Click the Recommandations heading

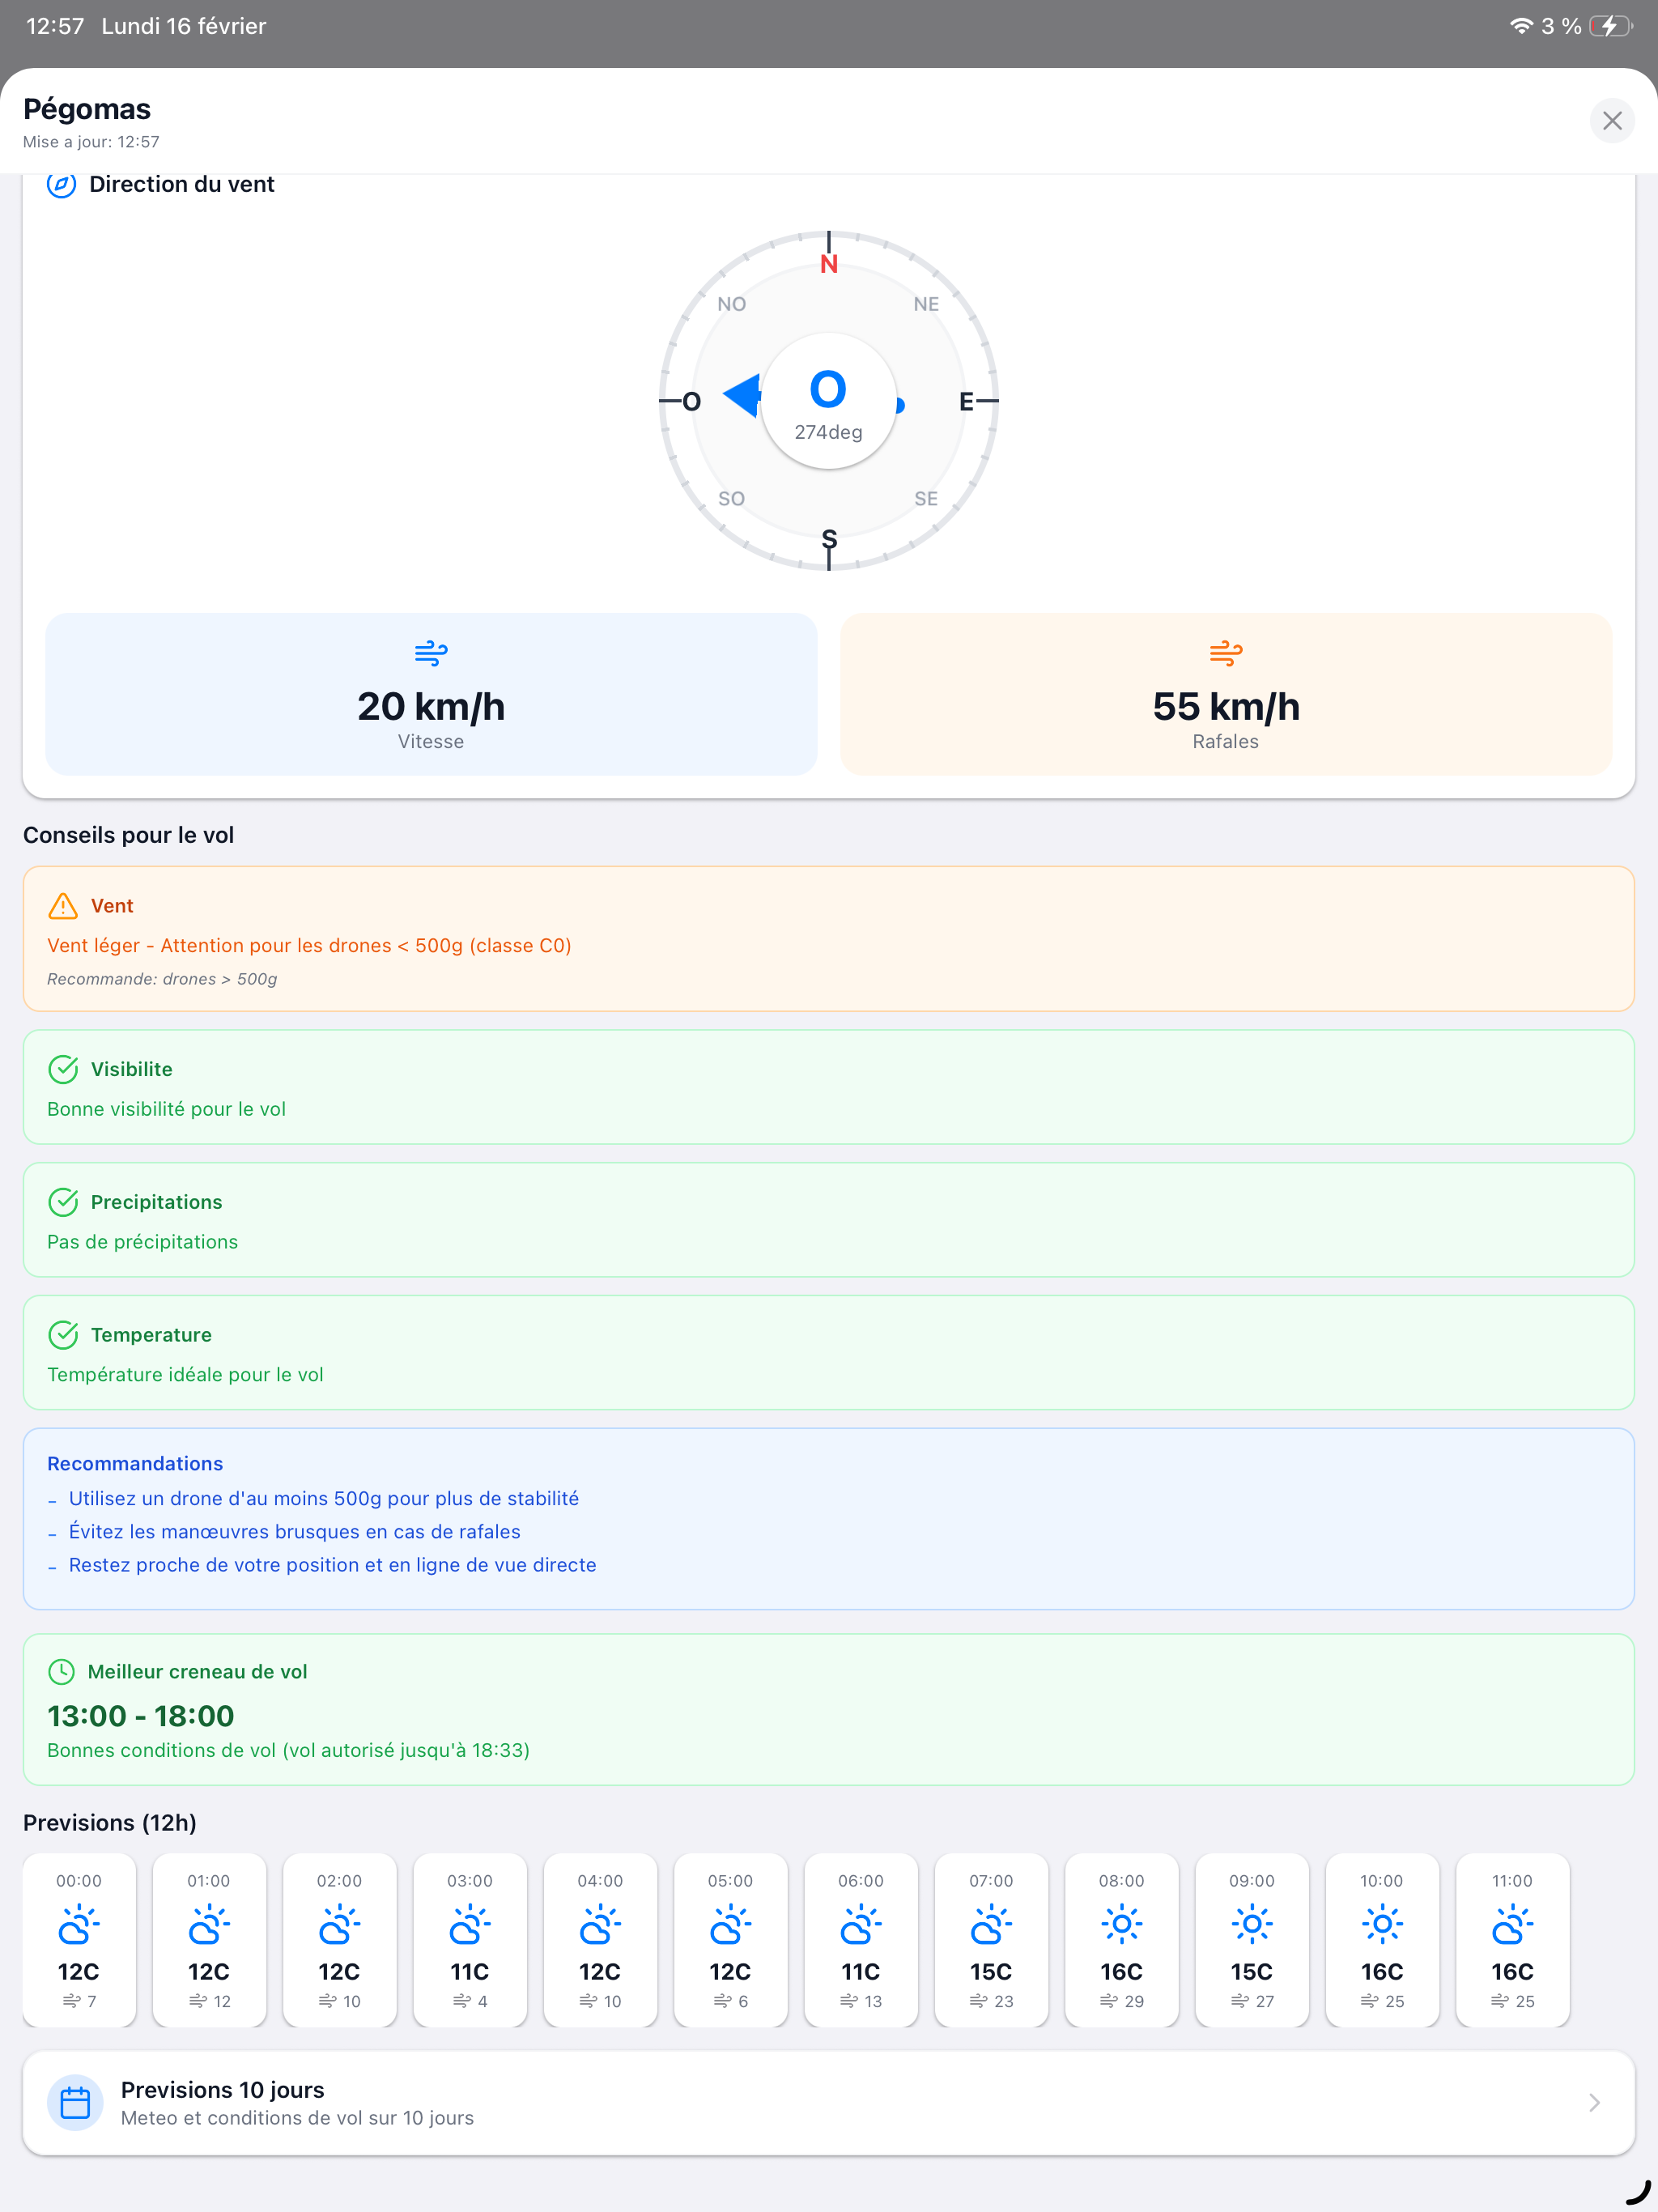[135, 1464]
